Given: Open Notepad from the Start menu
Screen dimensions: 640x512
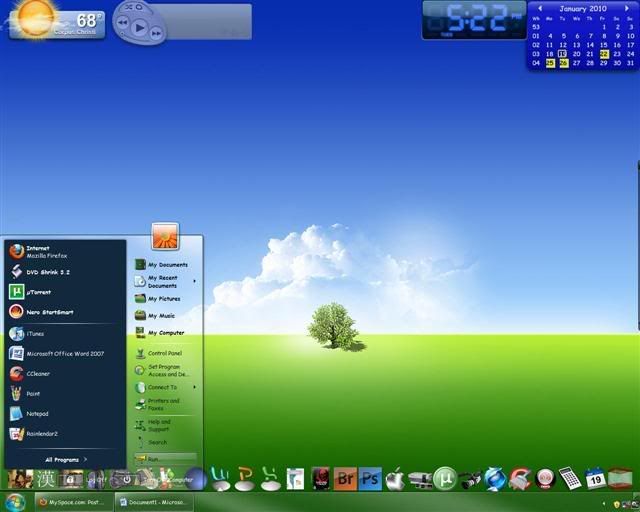Looking at the screenshot, I should click(65, 414).
